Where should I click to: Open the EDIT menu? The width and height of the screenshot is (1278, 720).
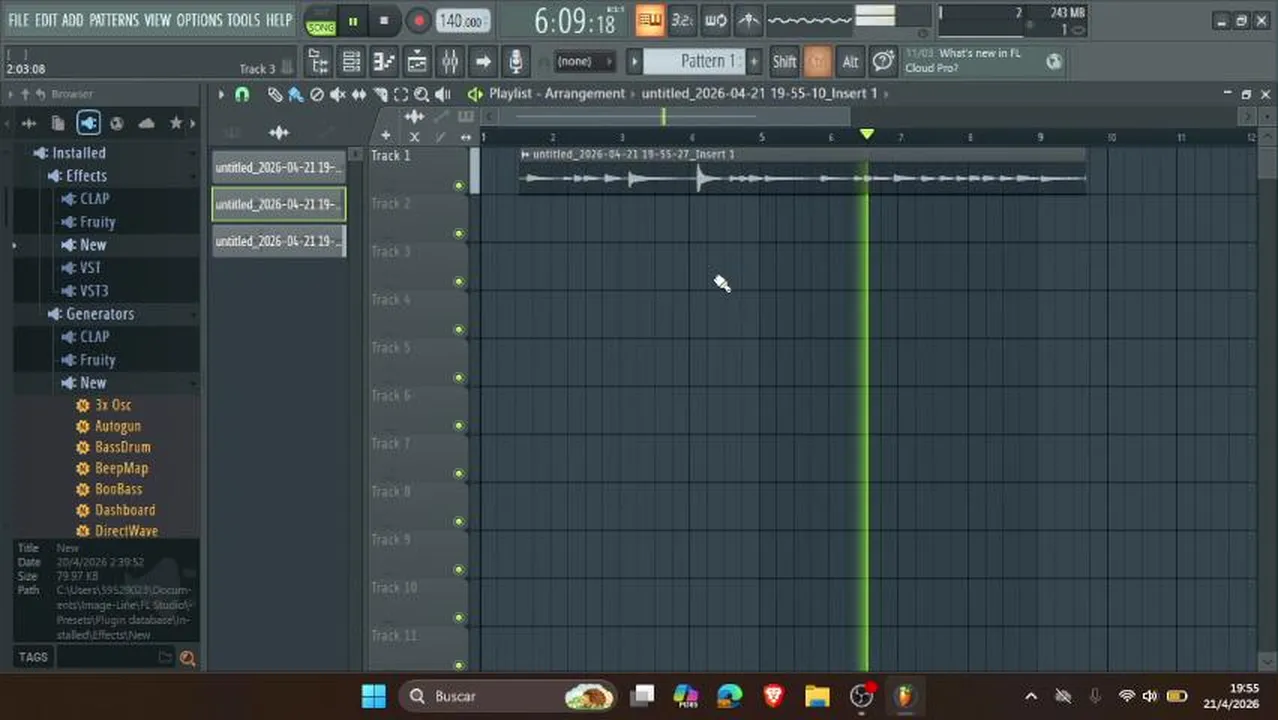point(46,19)
